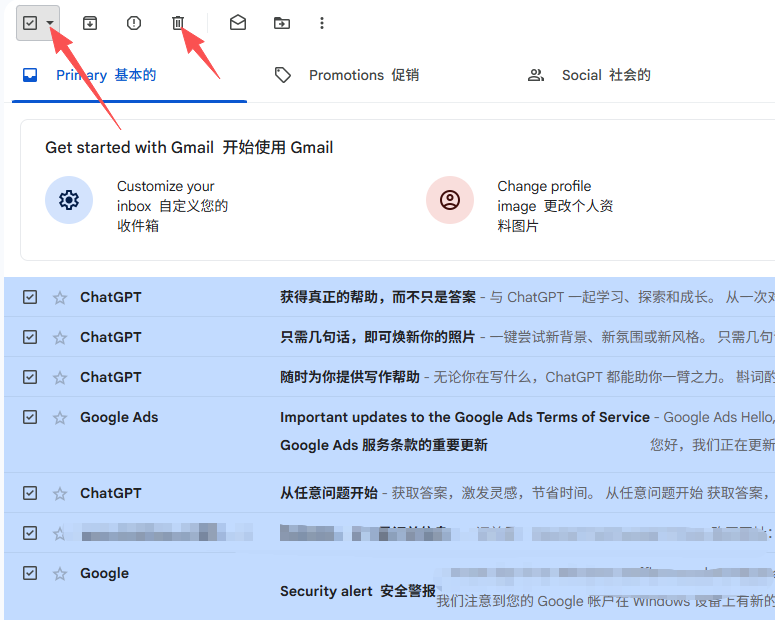This screenshot has height=620, width=775.
Task: Click the profile icon for Change profile image
Action: pos(450,200)
